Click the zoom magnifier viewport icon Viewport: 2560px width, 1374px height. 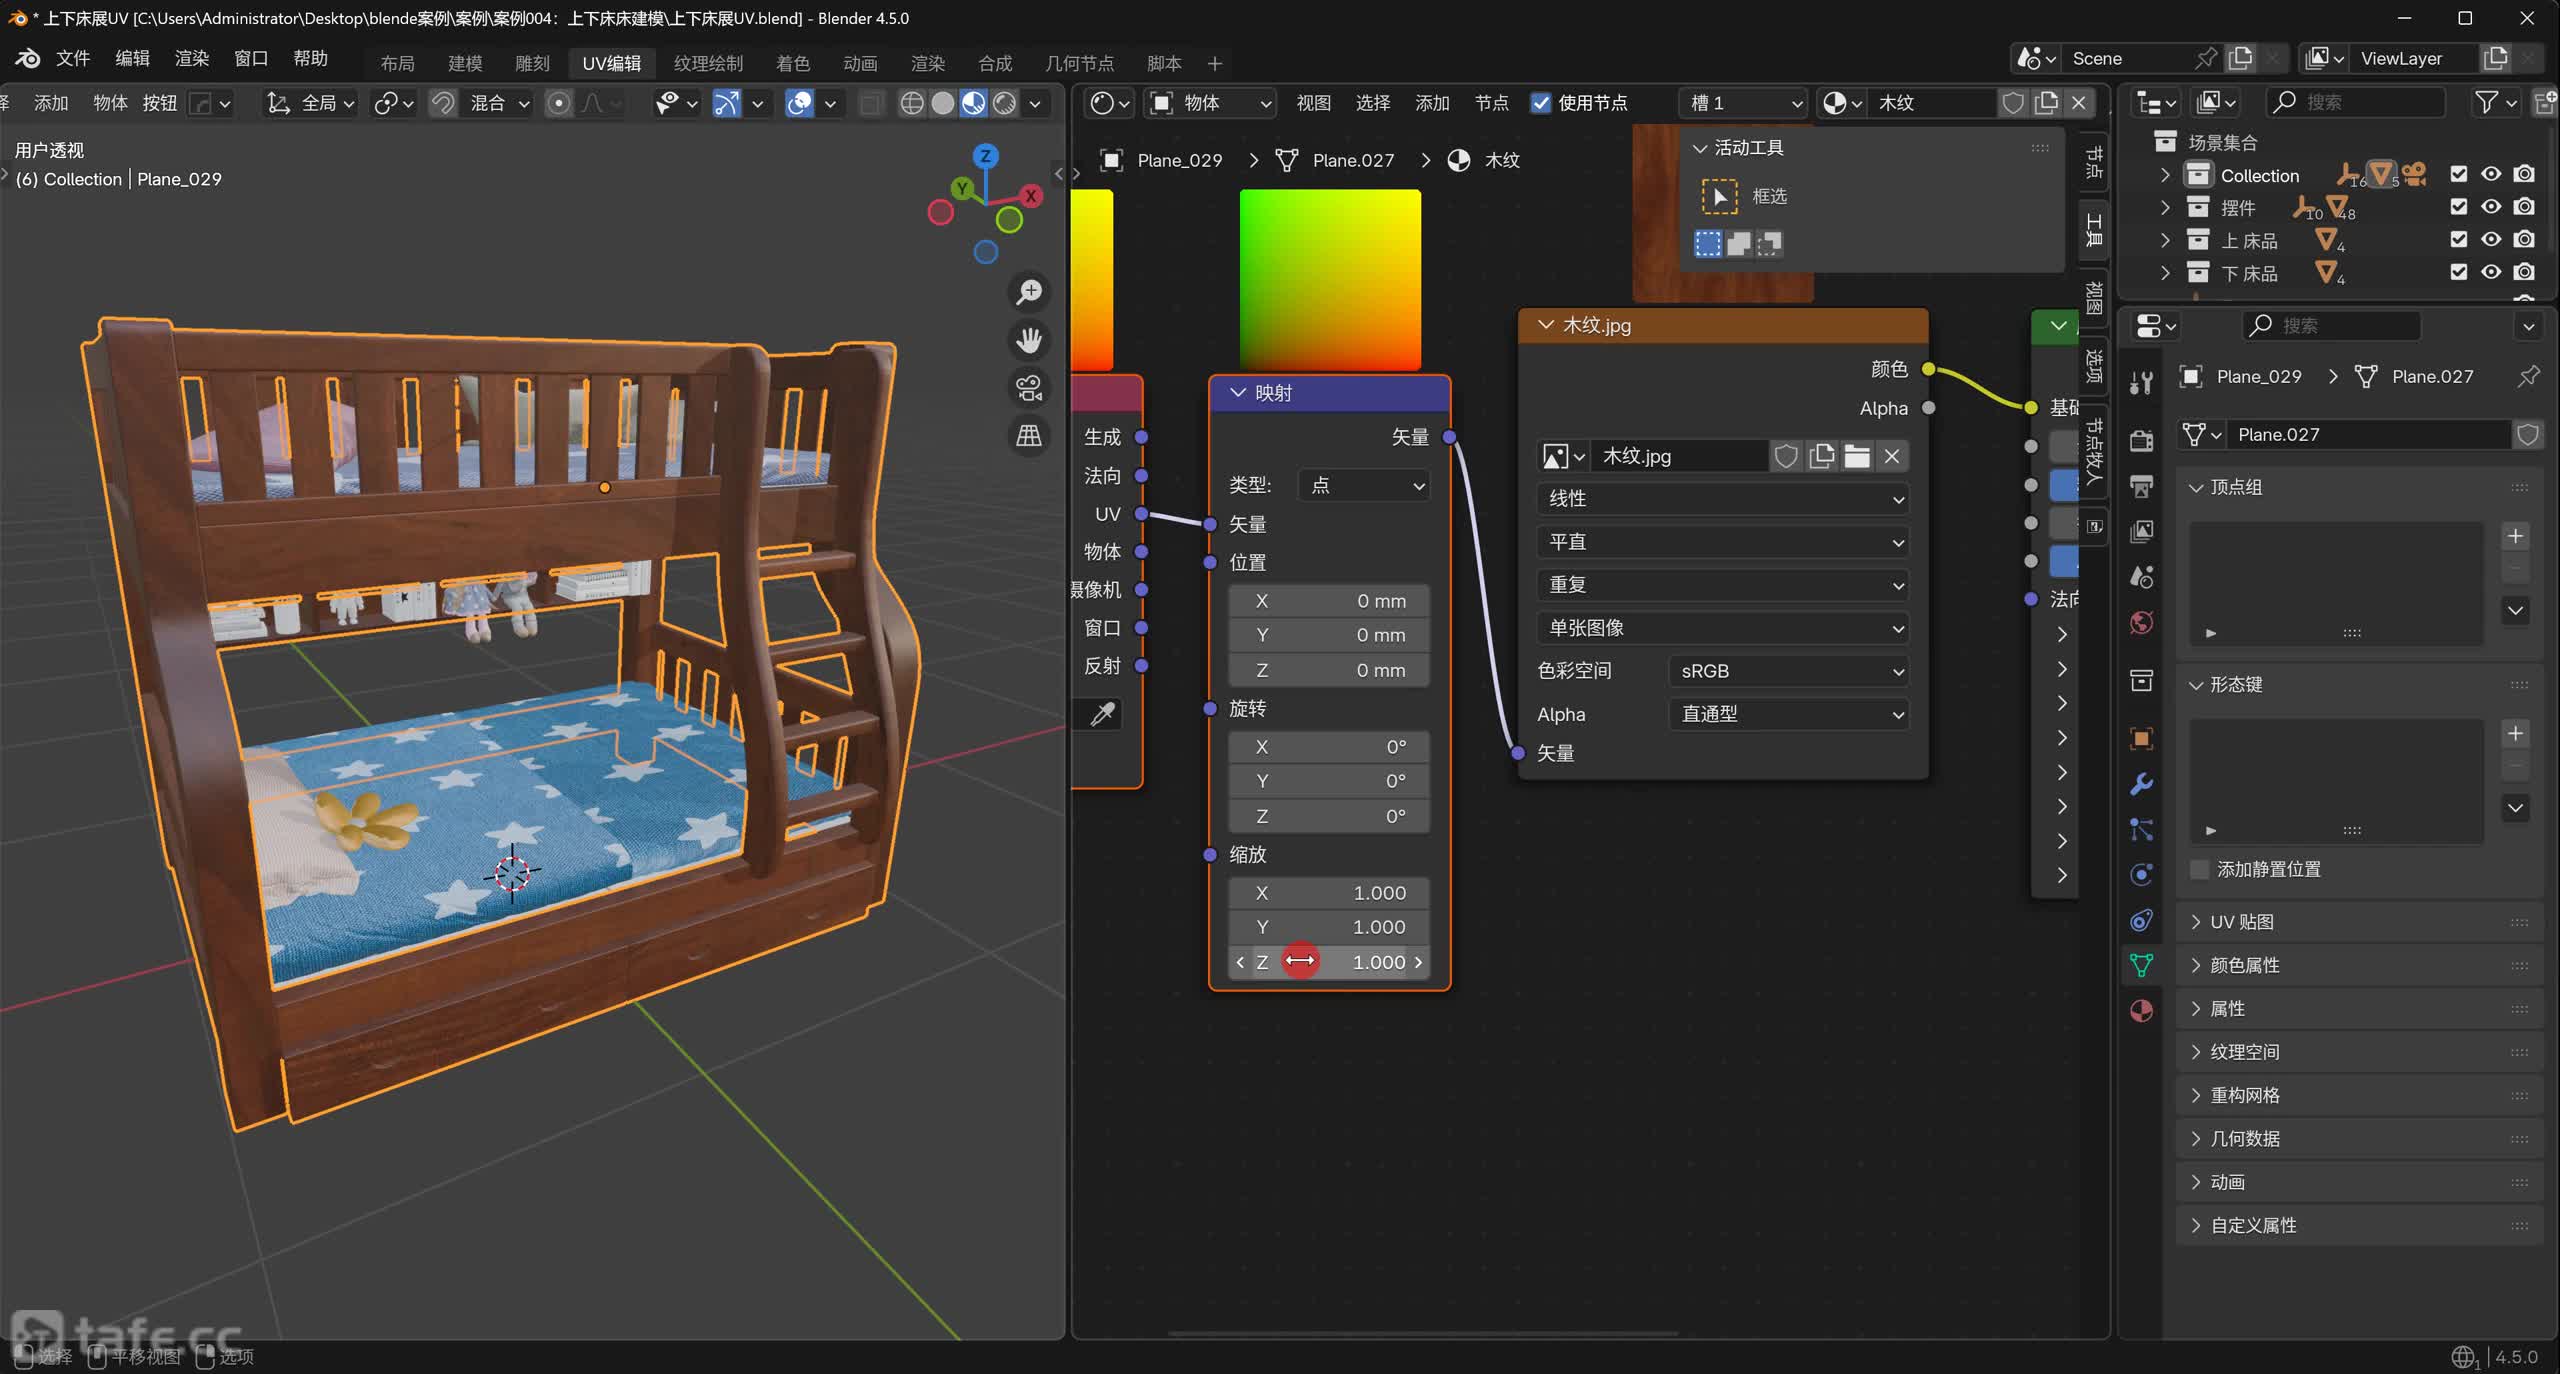(x=1029, y=292)
